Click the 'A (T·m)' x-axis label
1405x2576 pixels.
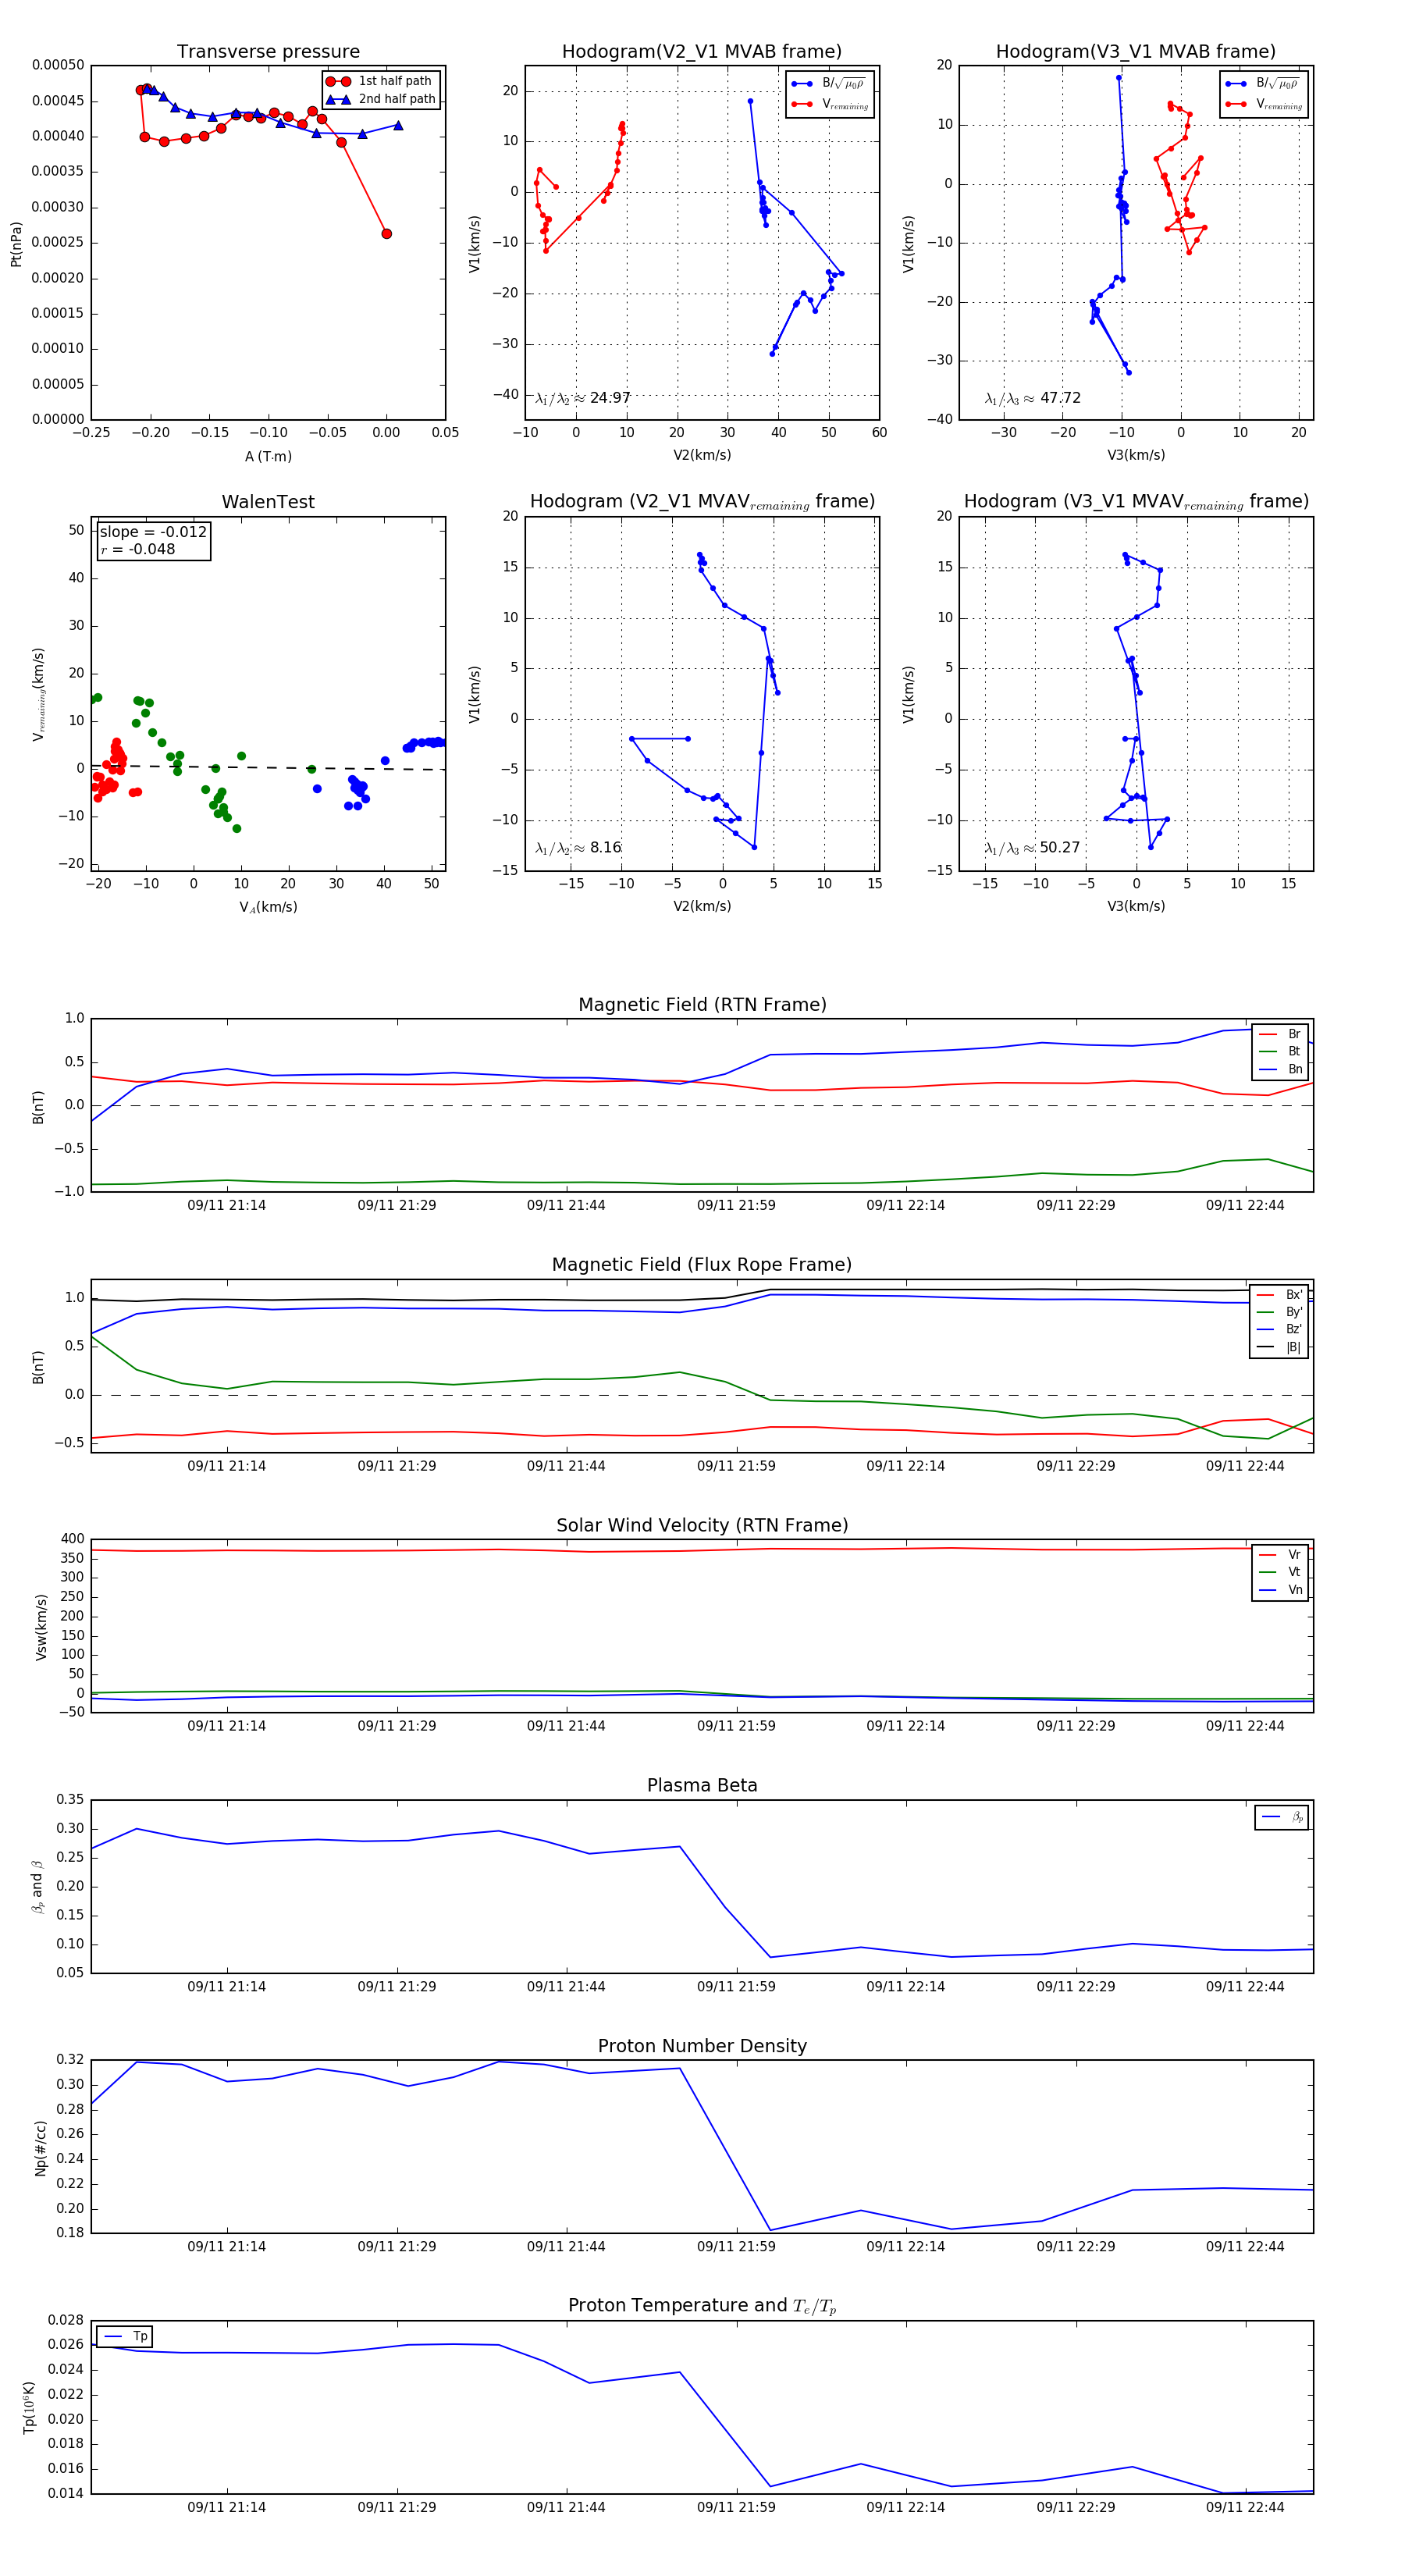coord(268,456)
